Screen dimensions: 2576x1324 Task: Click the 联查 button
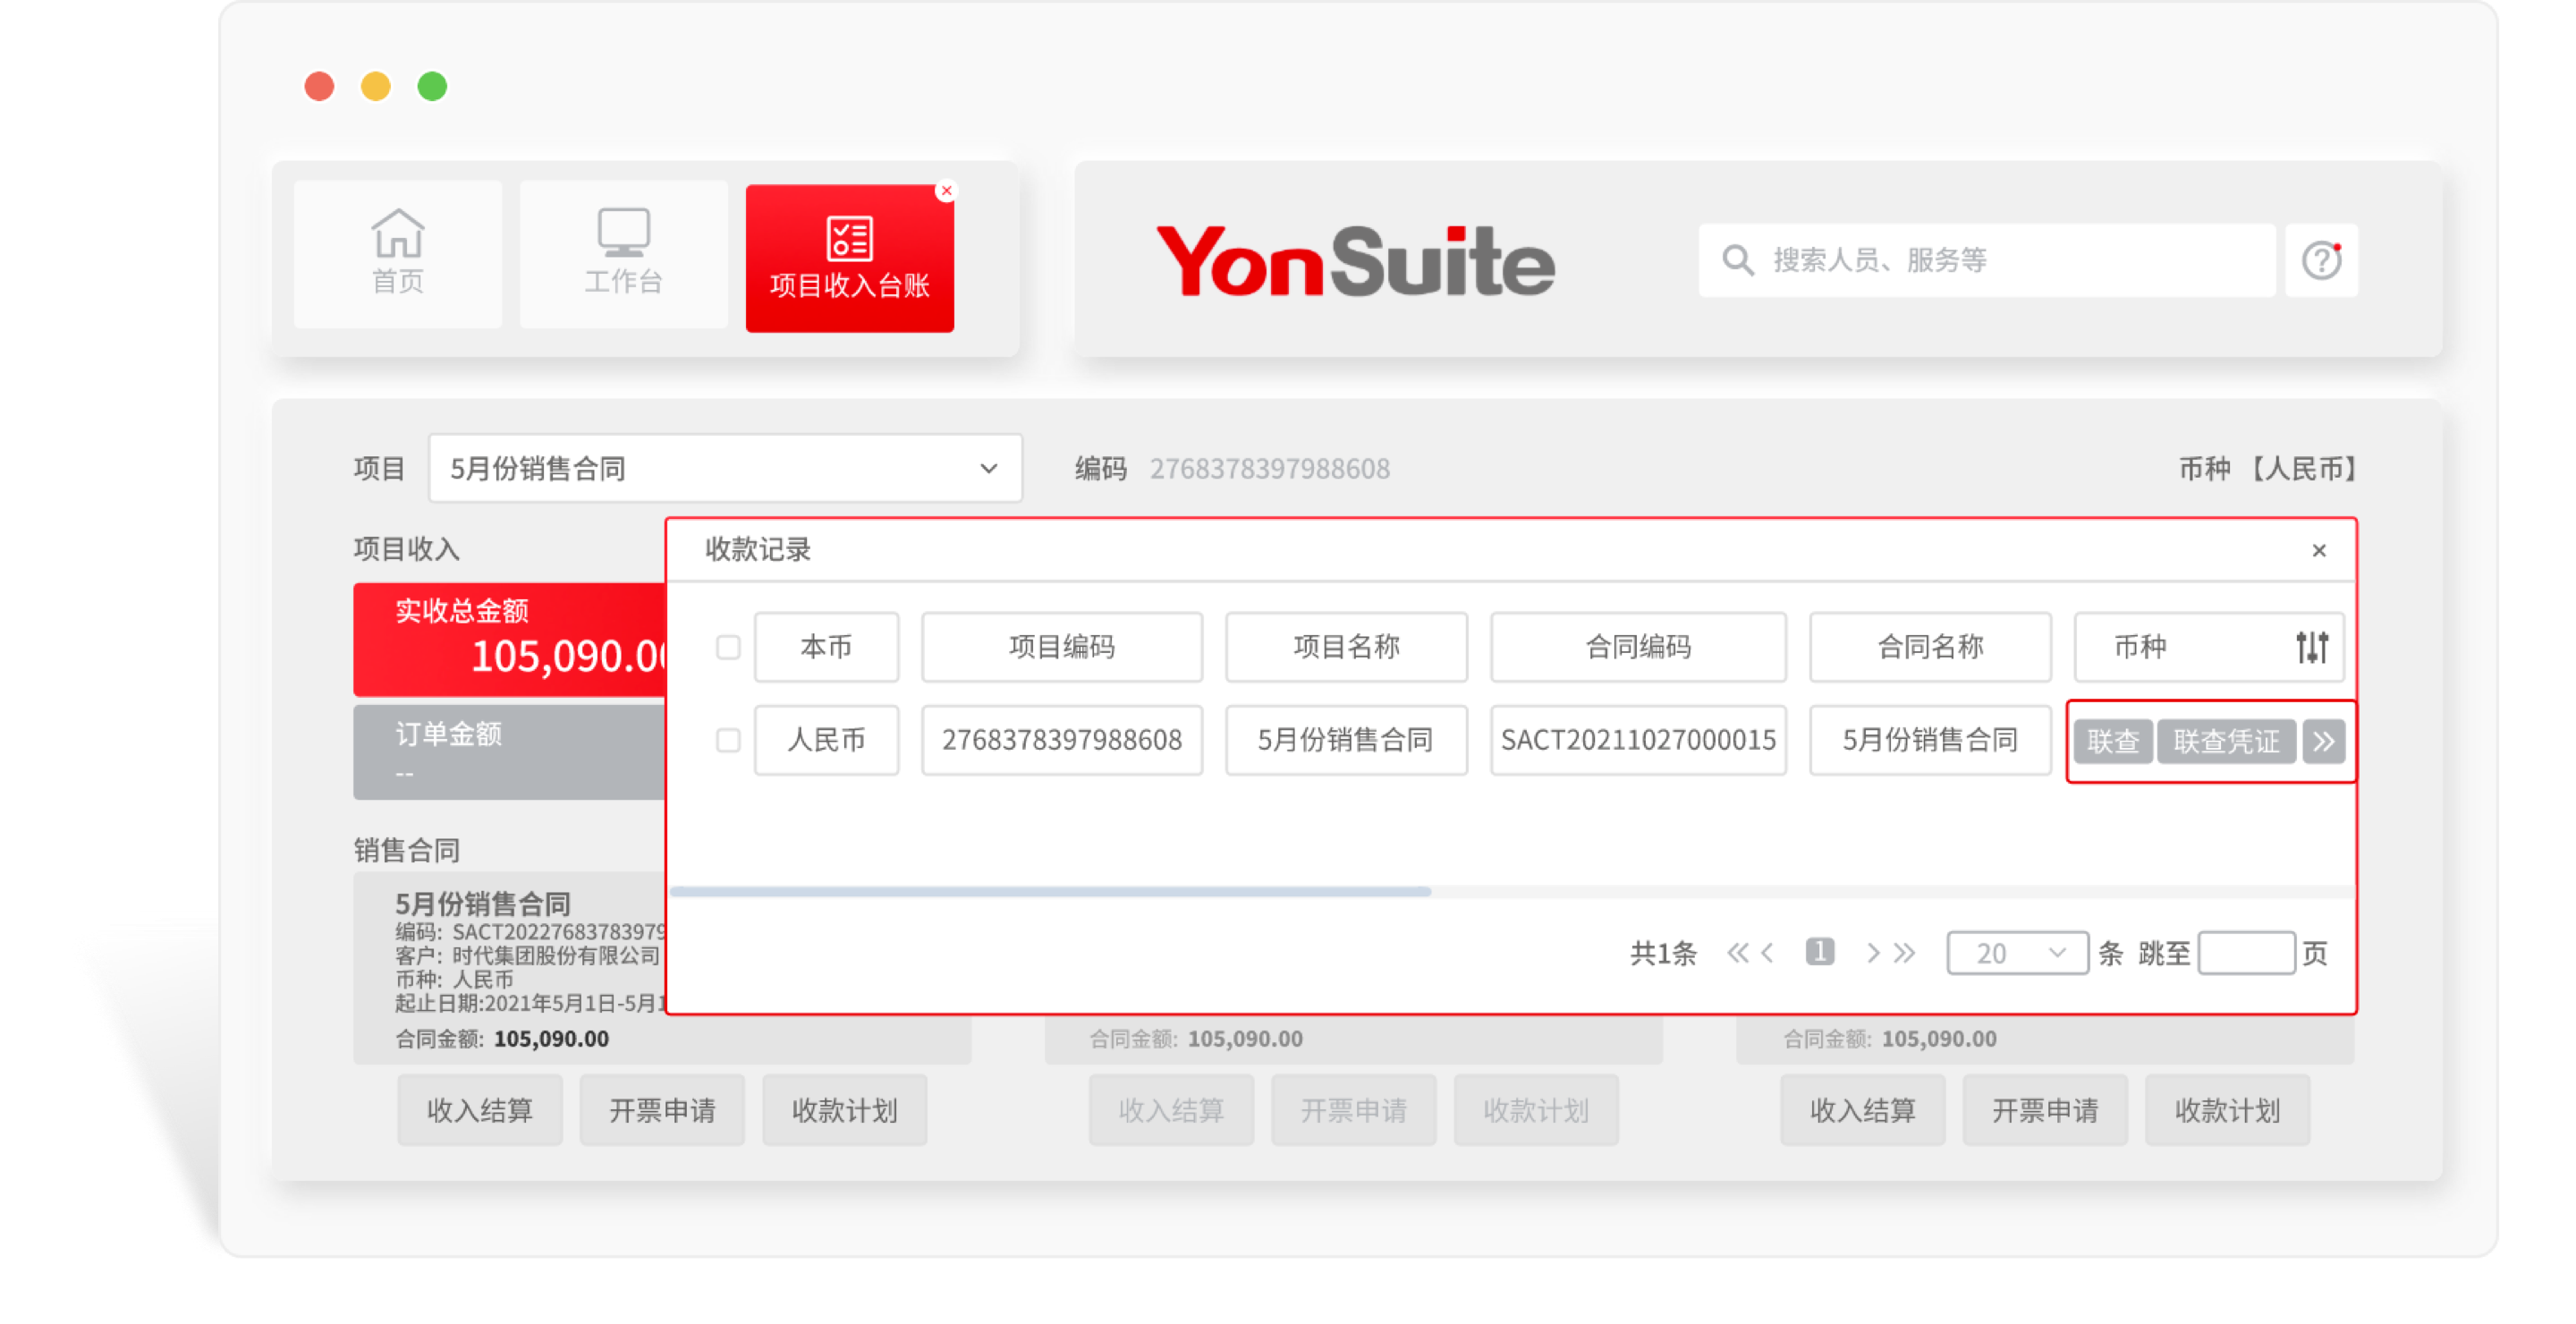(2112, 740)
